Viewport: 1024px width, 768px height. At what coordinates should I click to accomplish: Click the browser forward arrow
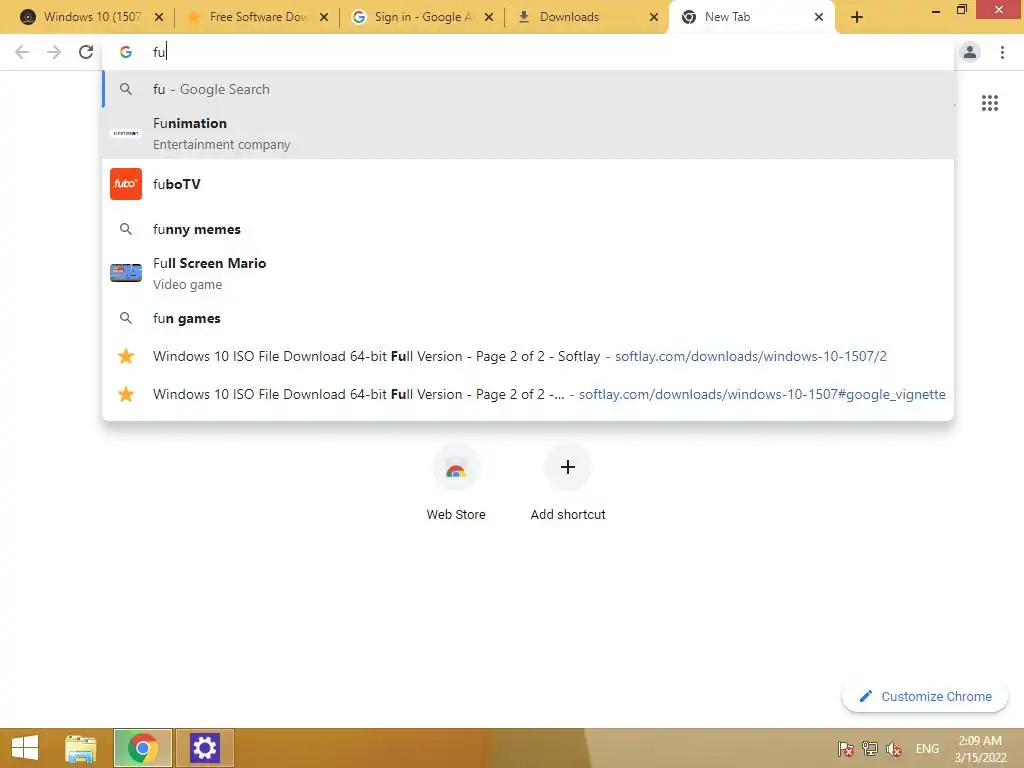(54, 52)
